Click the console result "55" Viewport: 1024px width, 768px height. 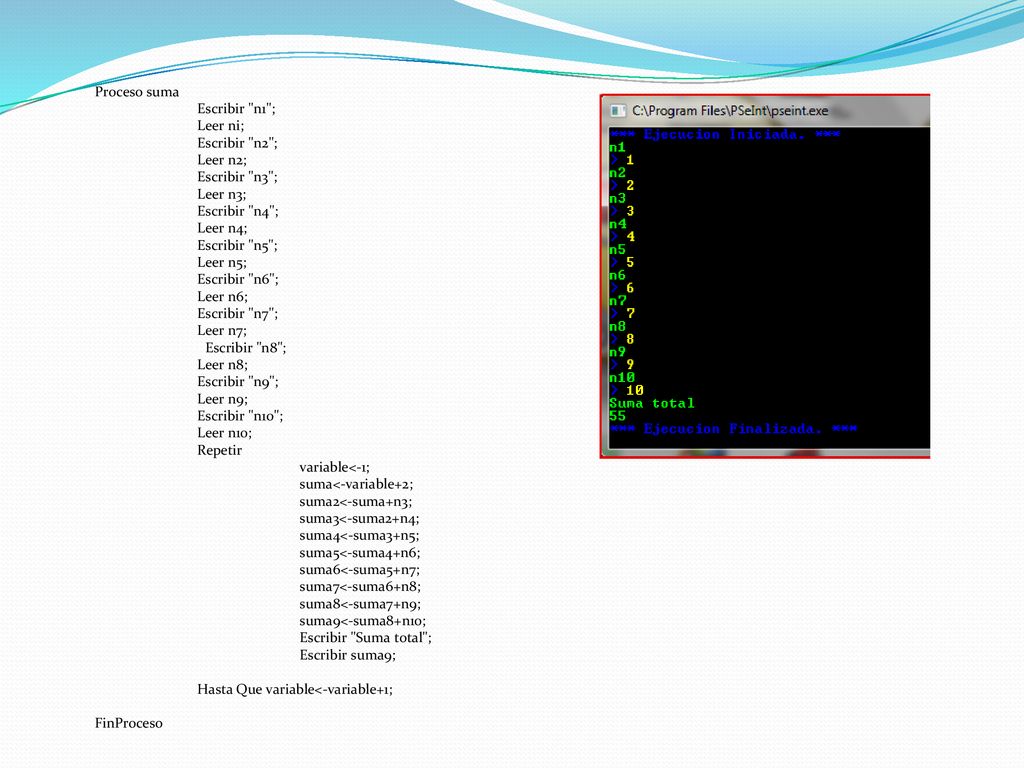point(617,416)
